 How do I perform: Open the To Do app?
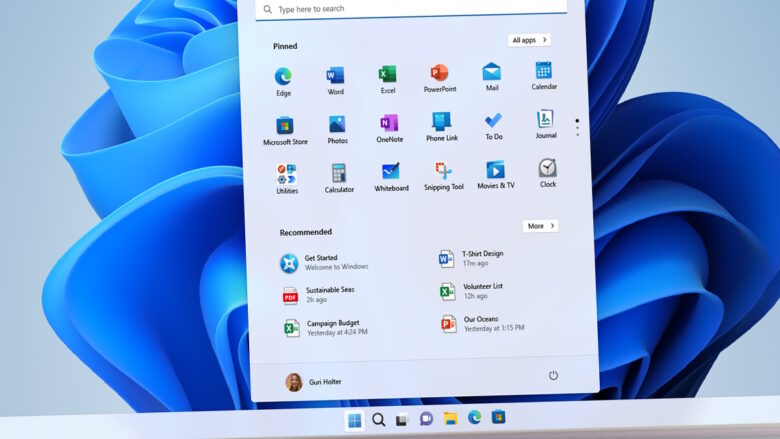point(494,126)
